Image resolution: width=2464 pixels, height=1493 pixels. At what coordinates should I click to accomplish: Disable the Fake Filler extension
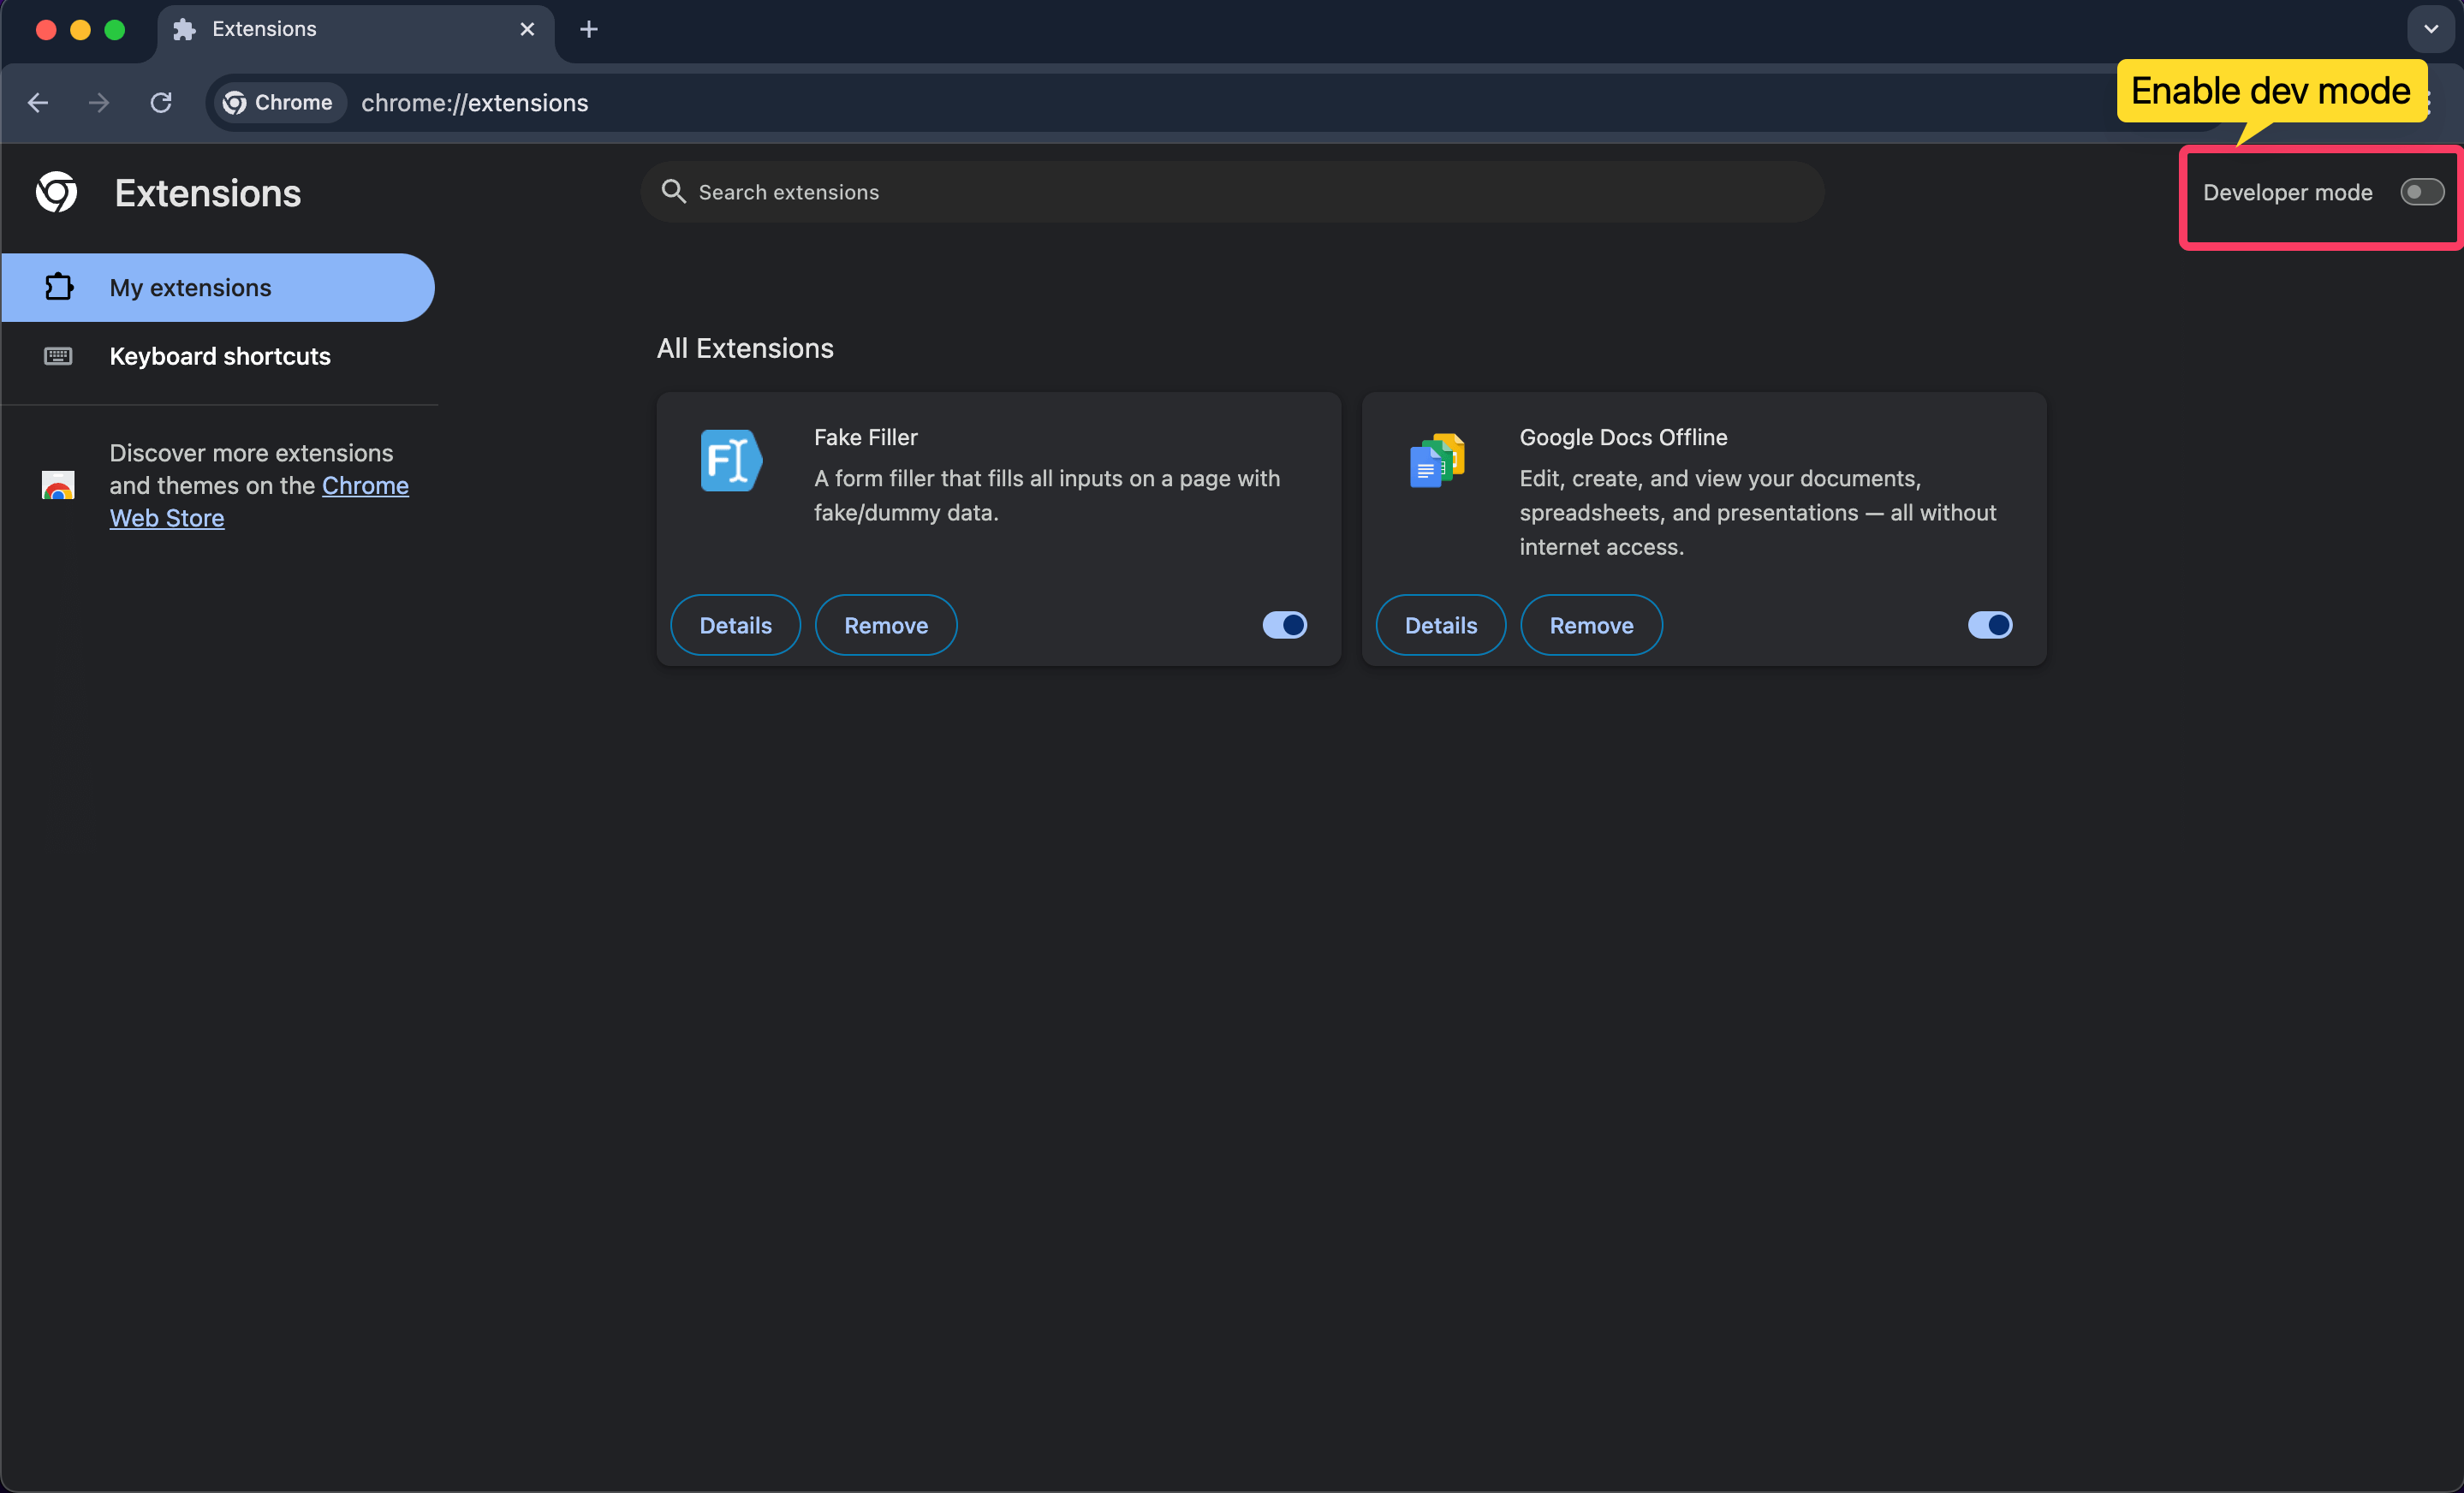tap(1284, 624)
